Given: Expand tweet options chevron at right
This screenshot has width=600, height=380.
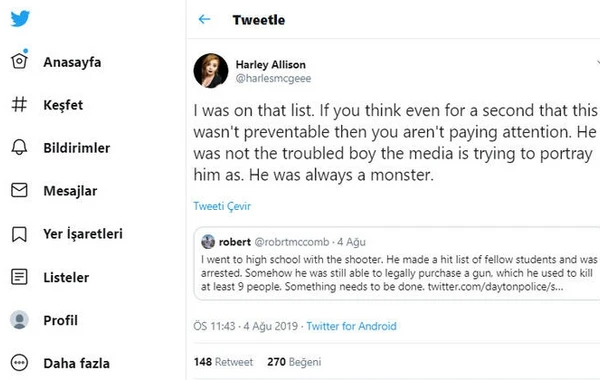Looking at the screenshot, I should pyautogui.click(x=598, y=62).
